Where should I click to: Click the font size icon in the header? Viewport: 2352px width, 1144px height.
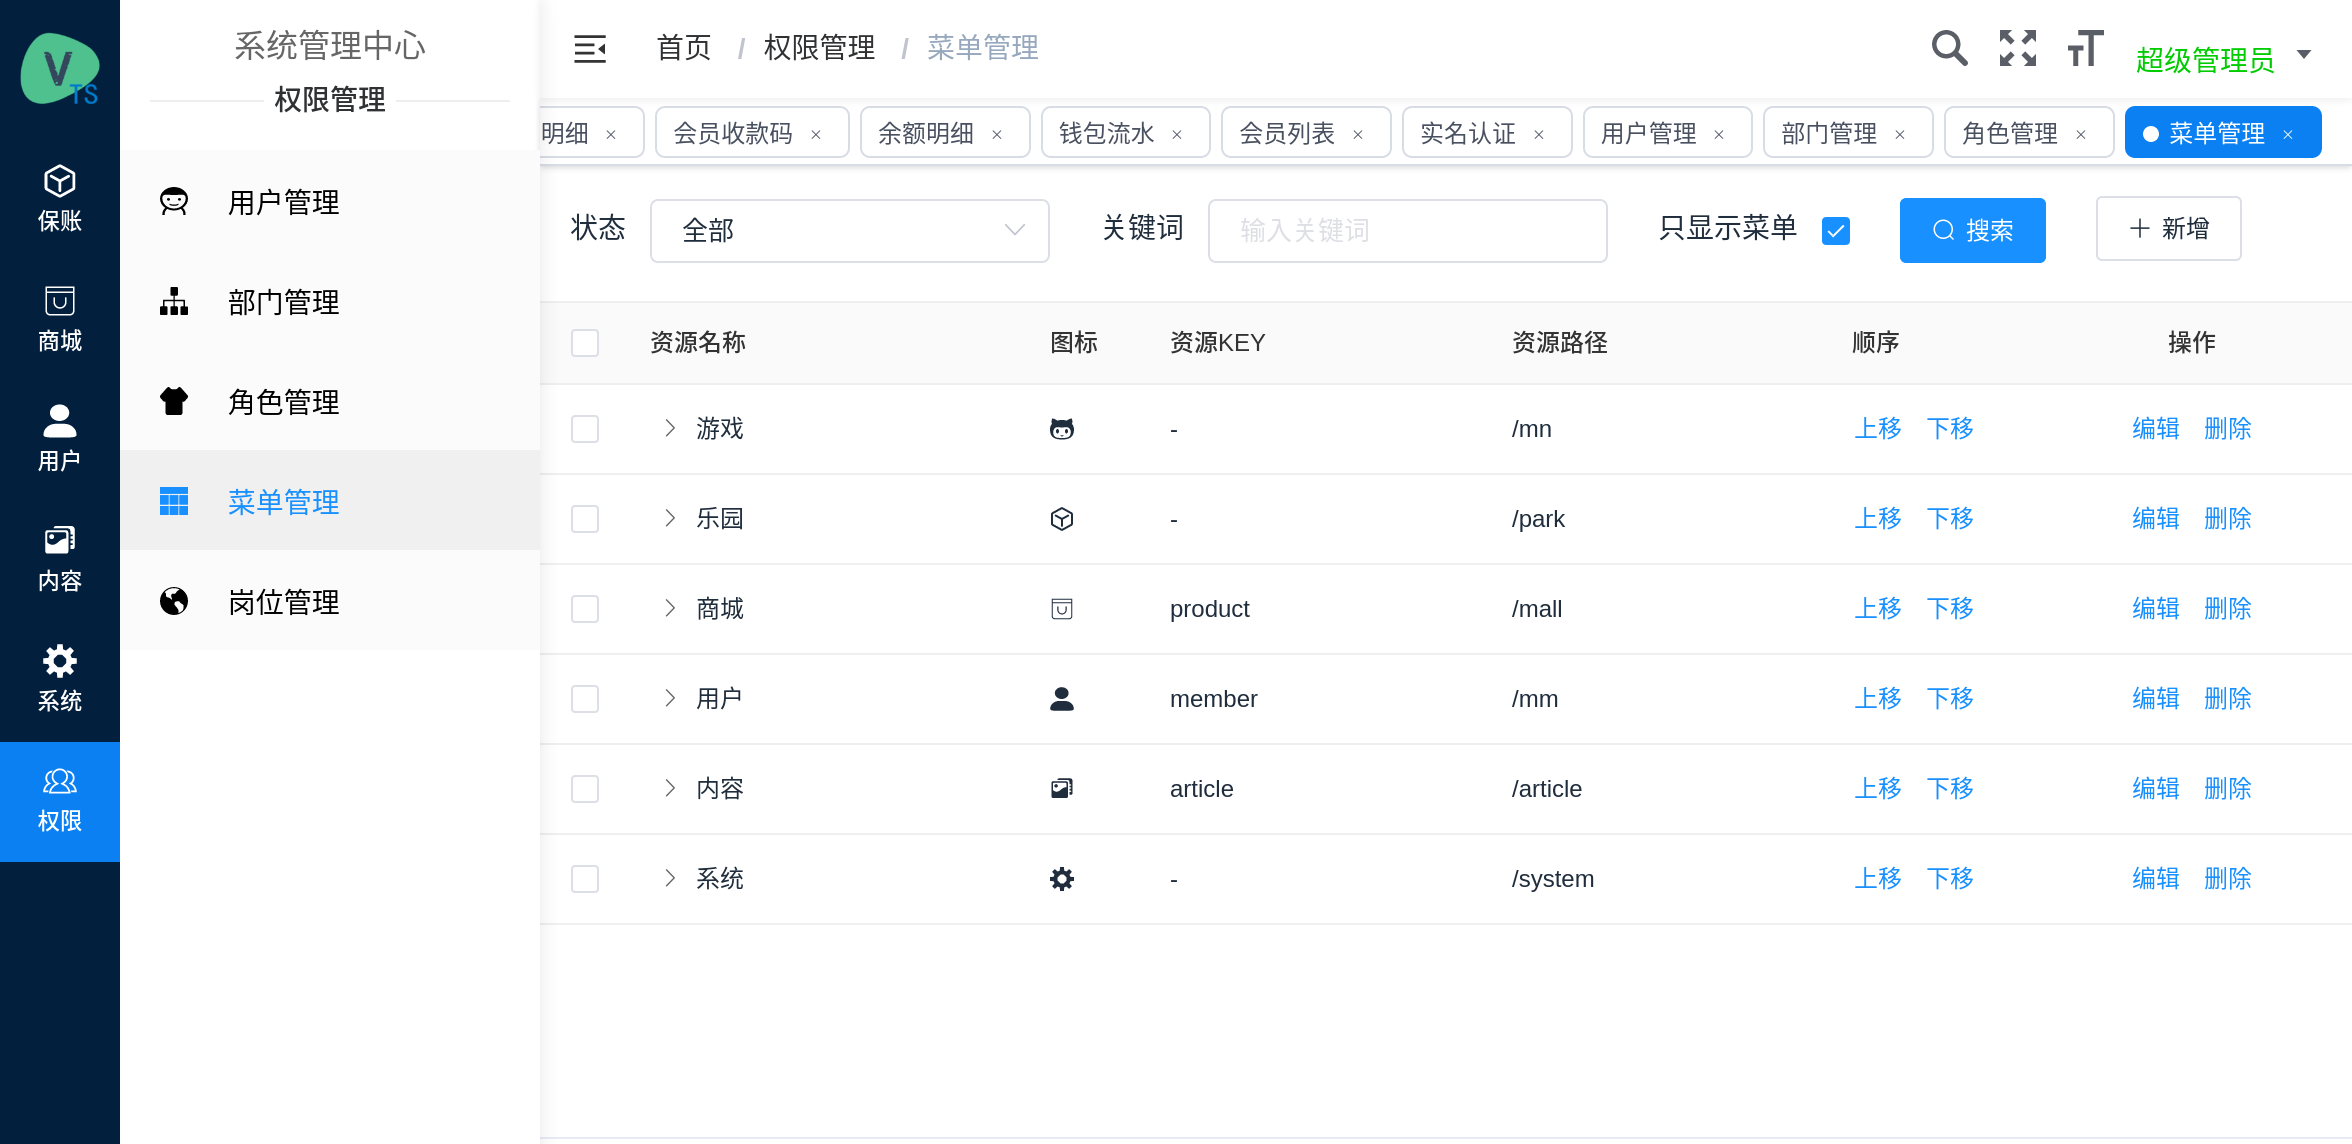click(x=2085, y=48)
